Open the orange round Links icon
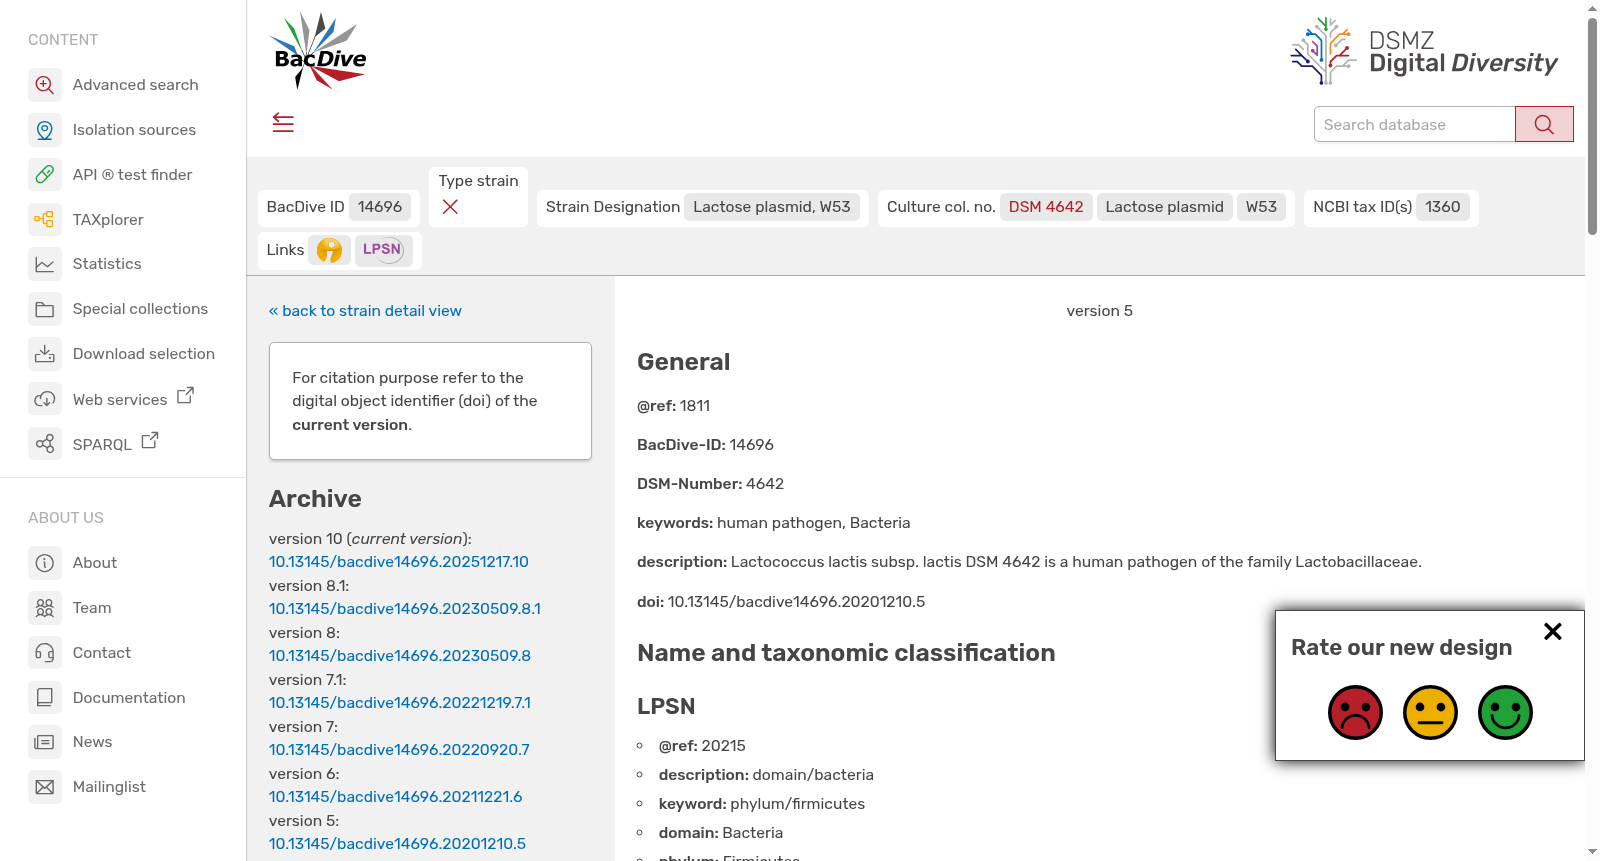 point(329,250)
